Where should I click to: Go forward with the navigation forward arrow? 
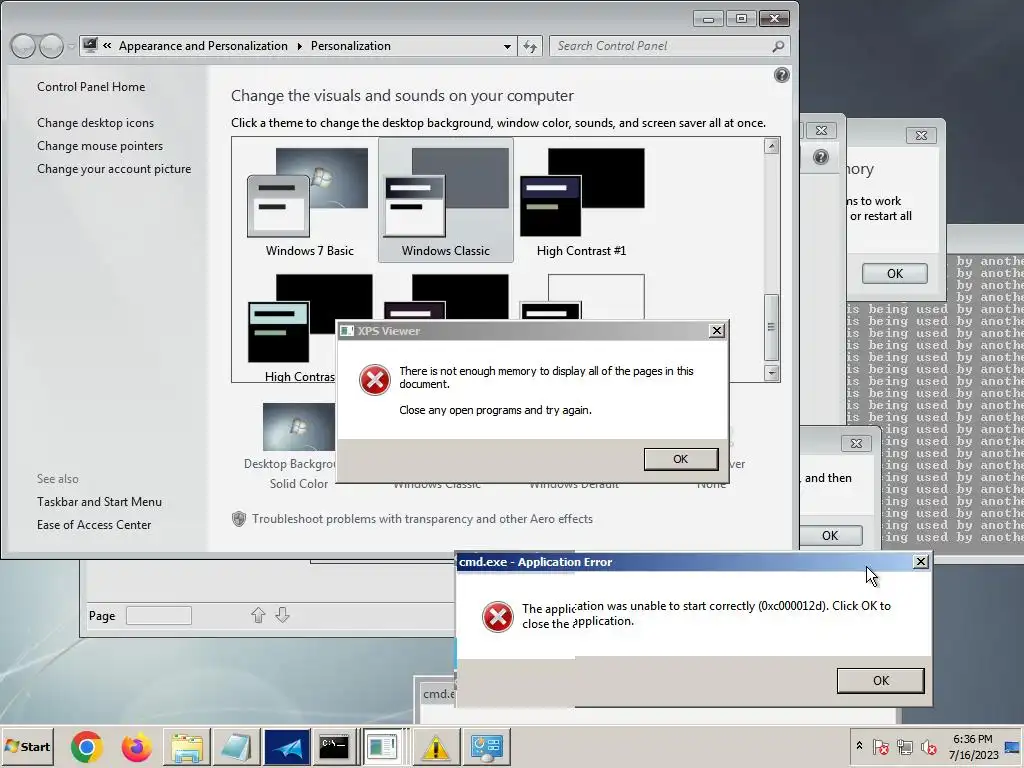click(52, 46)
